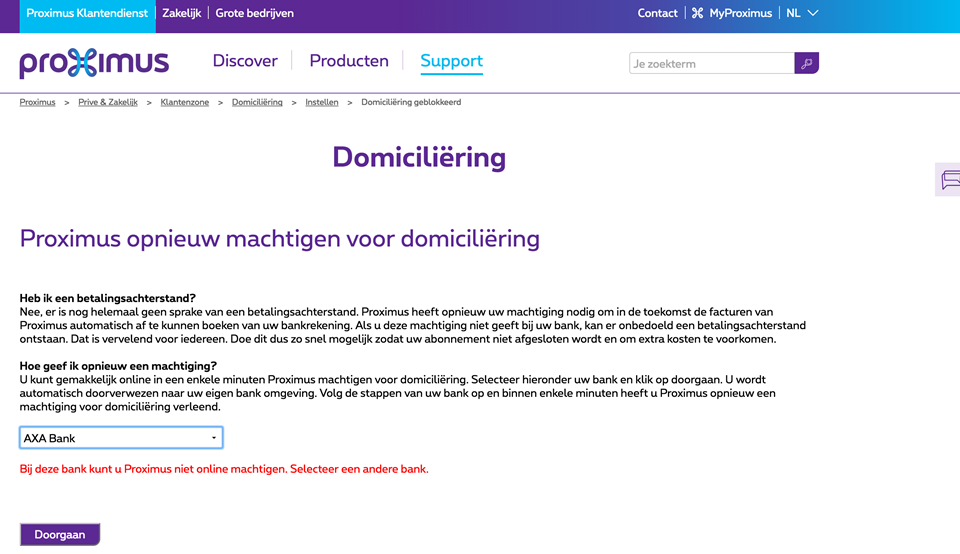
Task: Follow the Proximus breadcrumb link
Action: point(38,102)
